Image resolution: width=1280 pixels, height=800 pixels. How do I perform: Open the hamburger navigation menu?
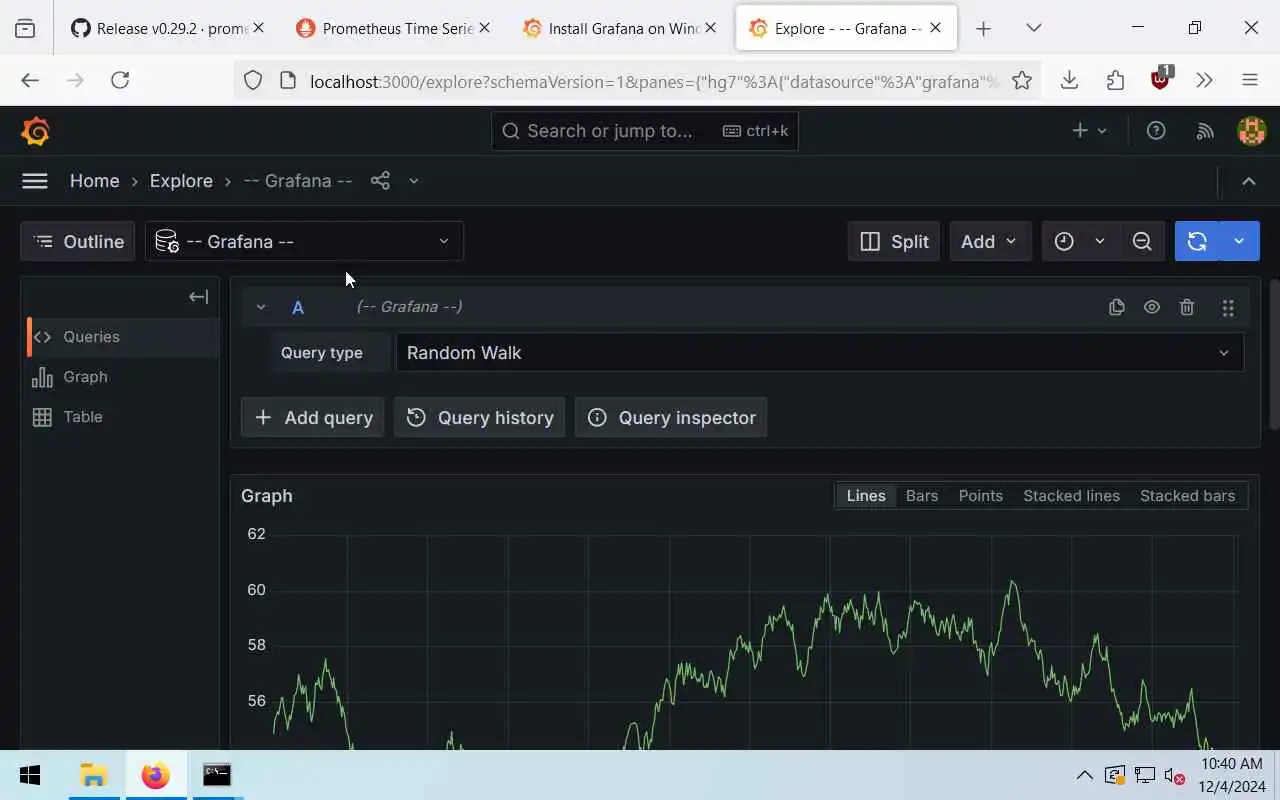[35, 181]
